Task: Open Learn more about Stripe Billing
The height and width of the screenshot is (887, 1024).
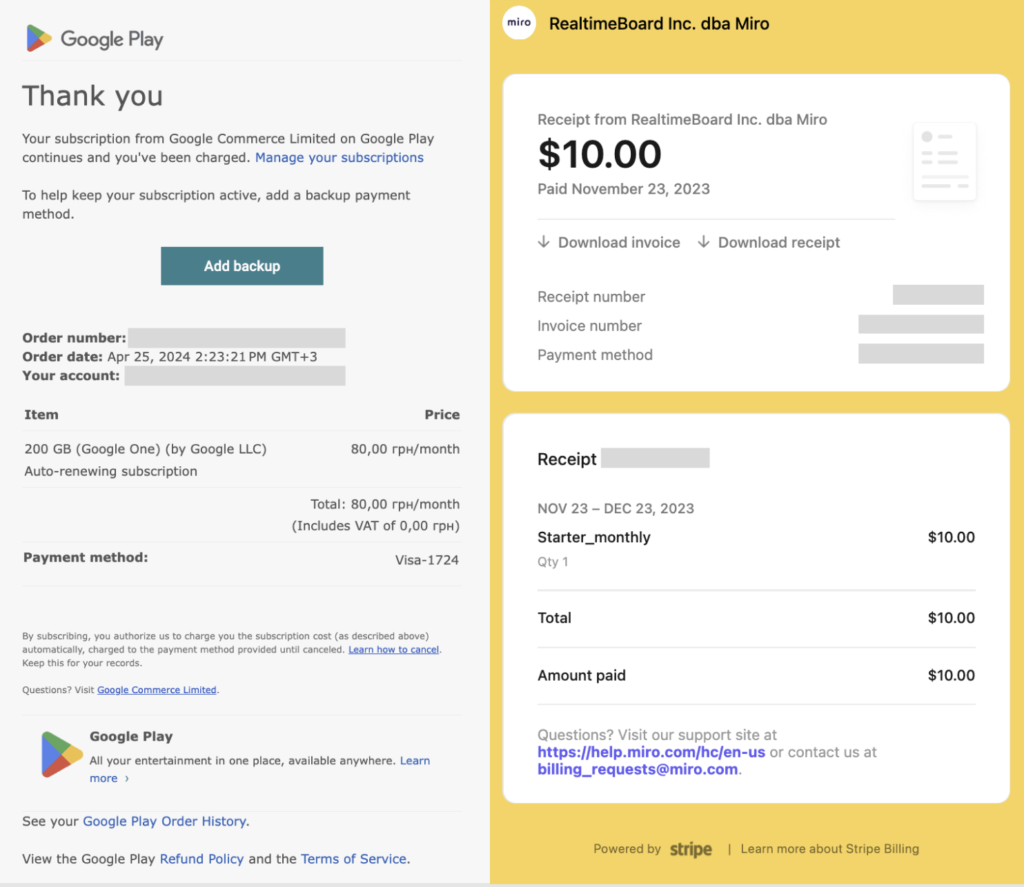Action: [830, 849]
